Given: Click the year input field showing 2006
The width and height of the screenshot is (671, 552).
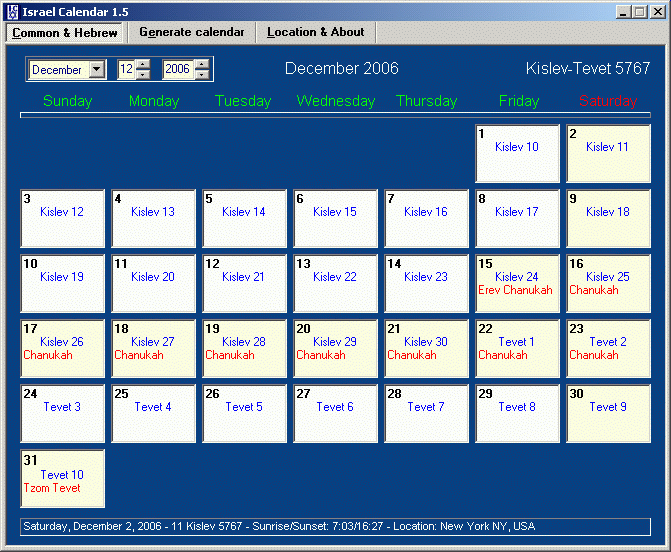Looking at the screenshot, I should tap(178, 69).
